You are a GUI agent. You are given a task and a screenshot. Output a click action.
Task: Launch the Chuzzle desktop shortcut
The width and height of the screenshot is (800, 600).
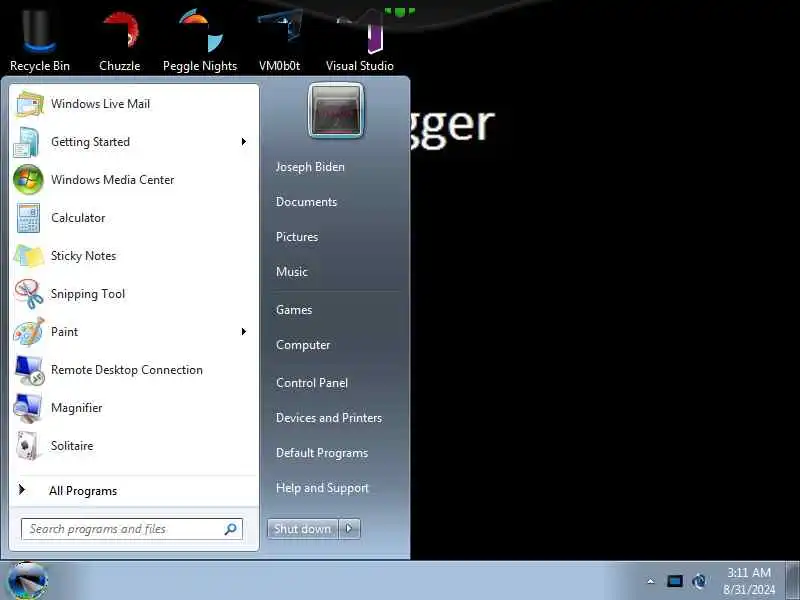tap(119, 38)
